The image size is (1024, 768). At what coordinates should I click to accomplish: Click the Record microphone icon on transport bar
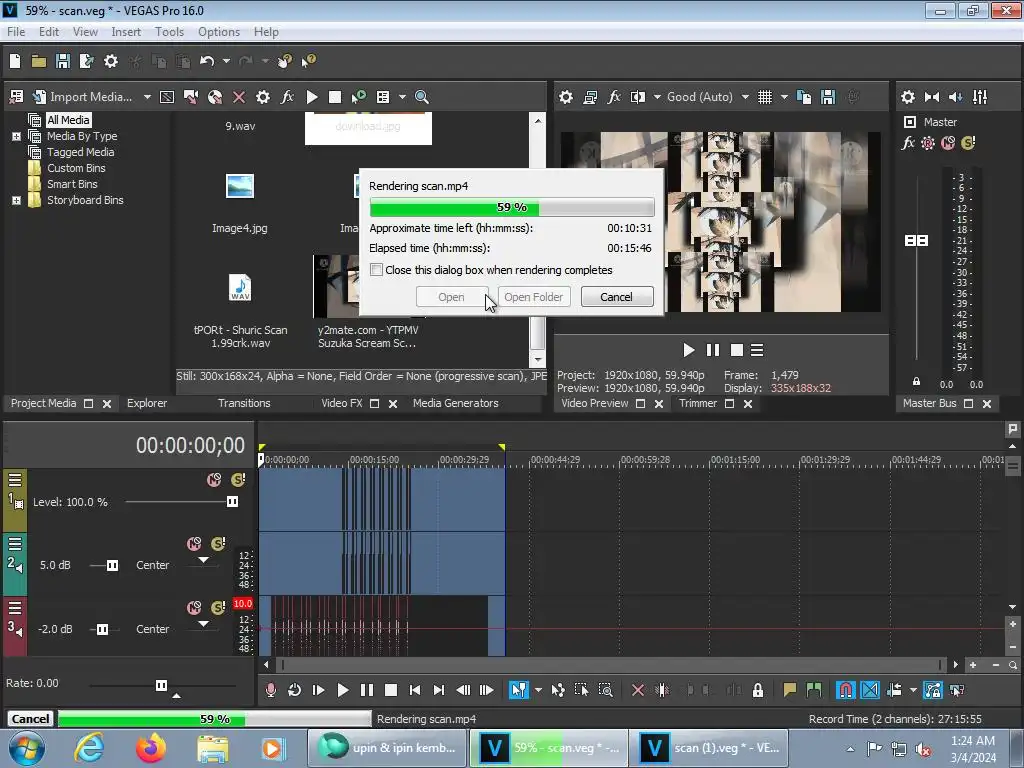pyautogui.click(x=270, y=690)
